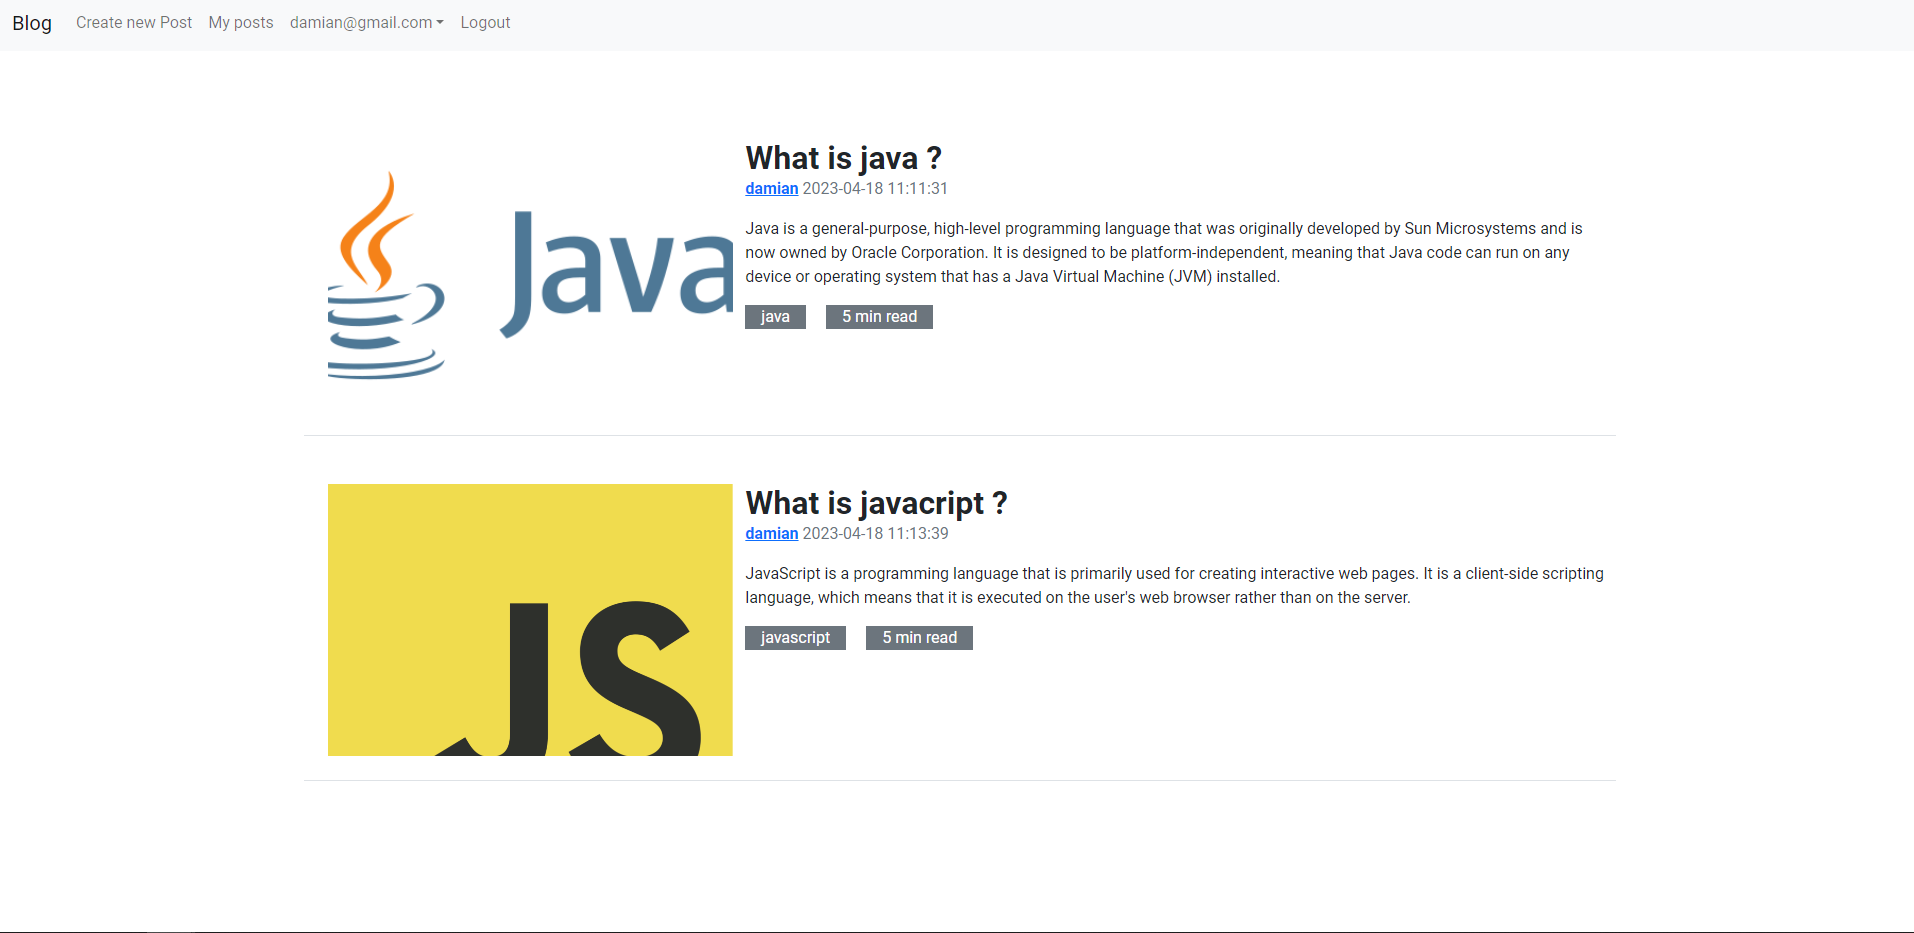Open the JS logo post thumbnail

pos(530,620)
